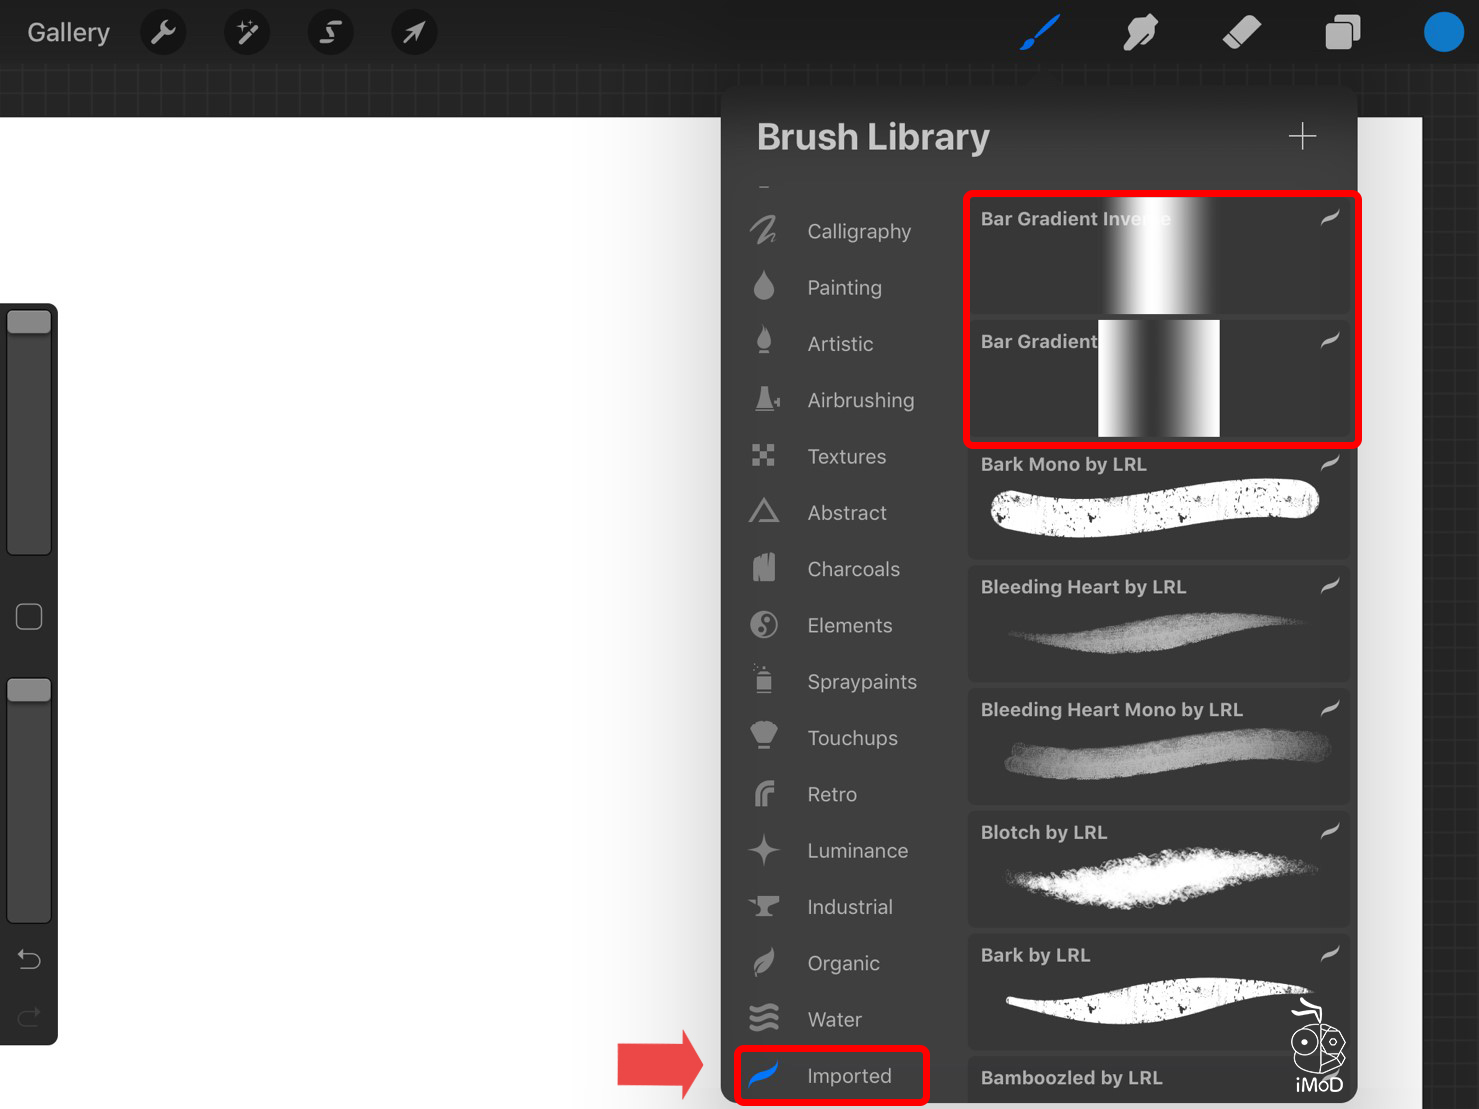Tap the Undo arrow
The image size is (1479, 1109).
(x=29, y=960)
